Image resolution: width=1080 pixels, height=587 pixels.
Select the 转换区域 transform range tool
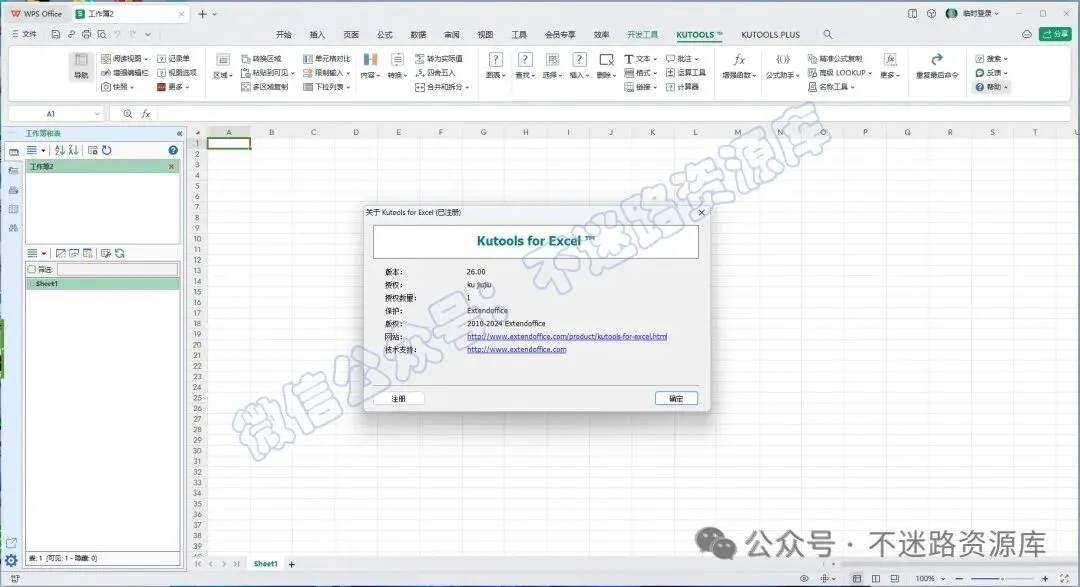pyautogui.click(x=261, y=59)
